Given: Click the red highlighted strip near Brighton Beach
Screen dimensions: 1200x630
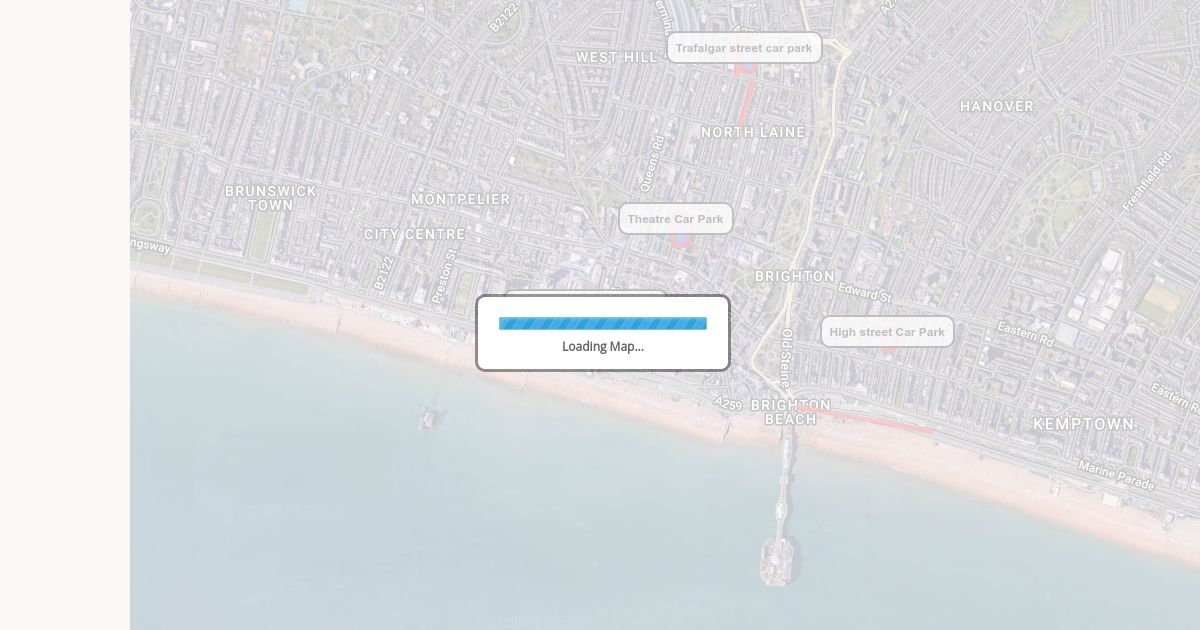Looking at the screenshot, I should [x=880, y=422].
